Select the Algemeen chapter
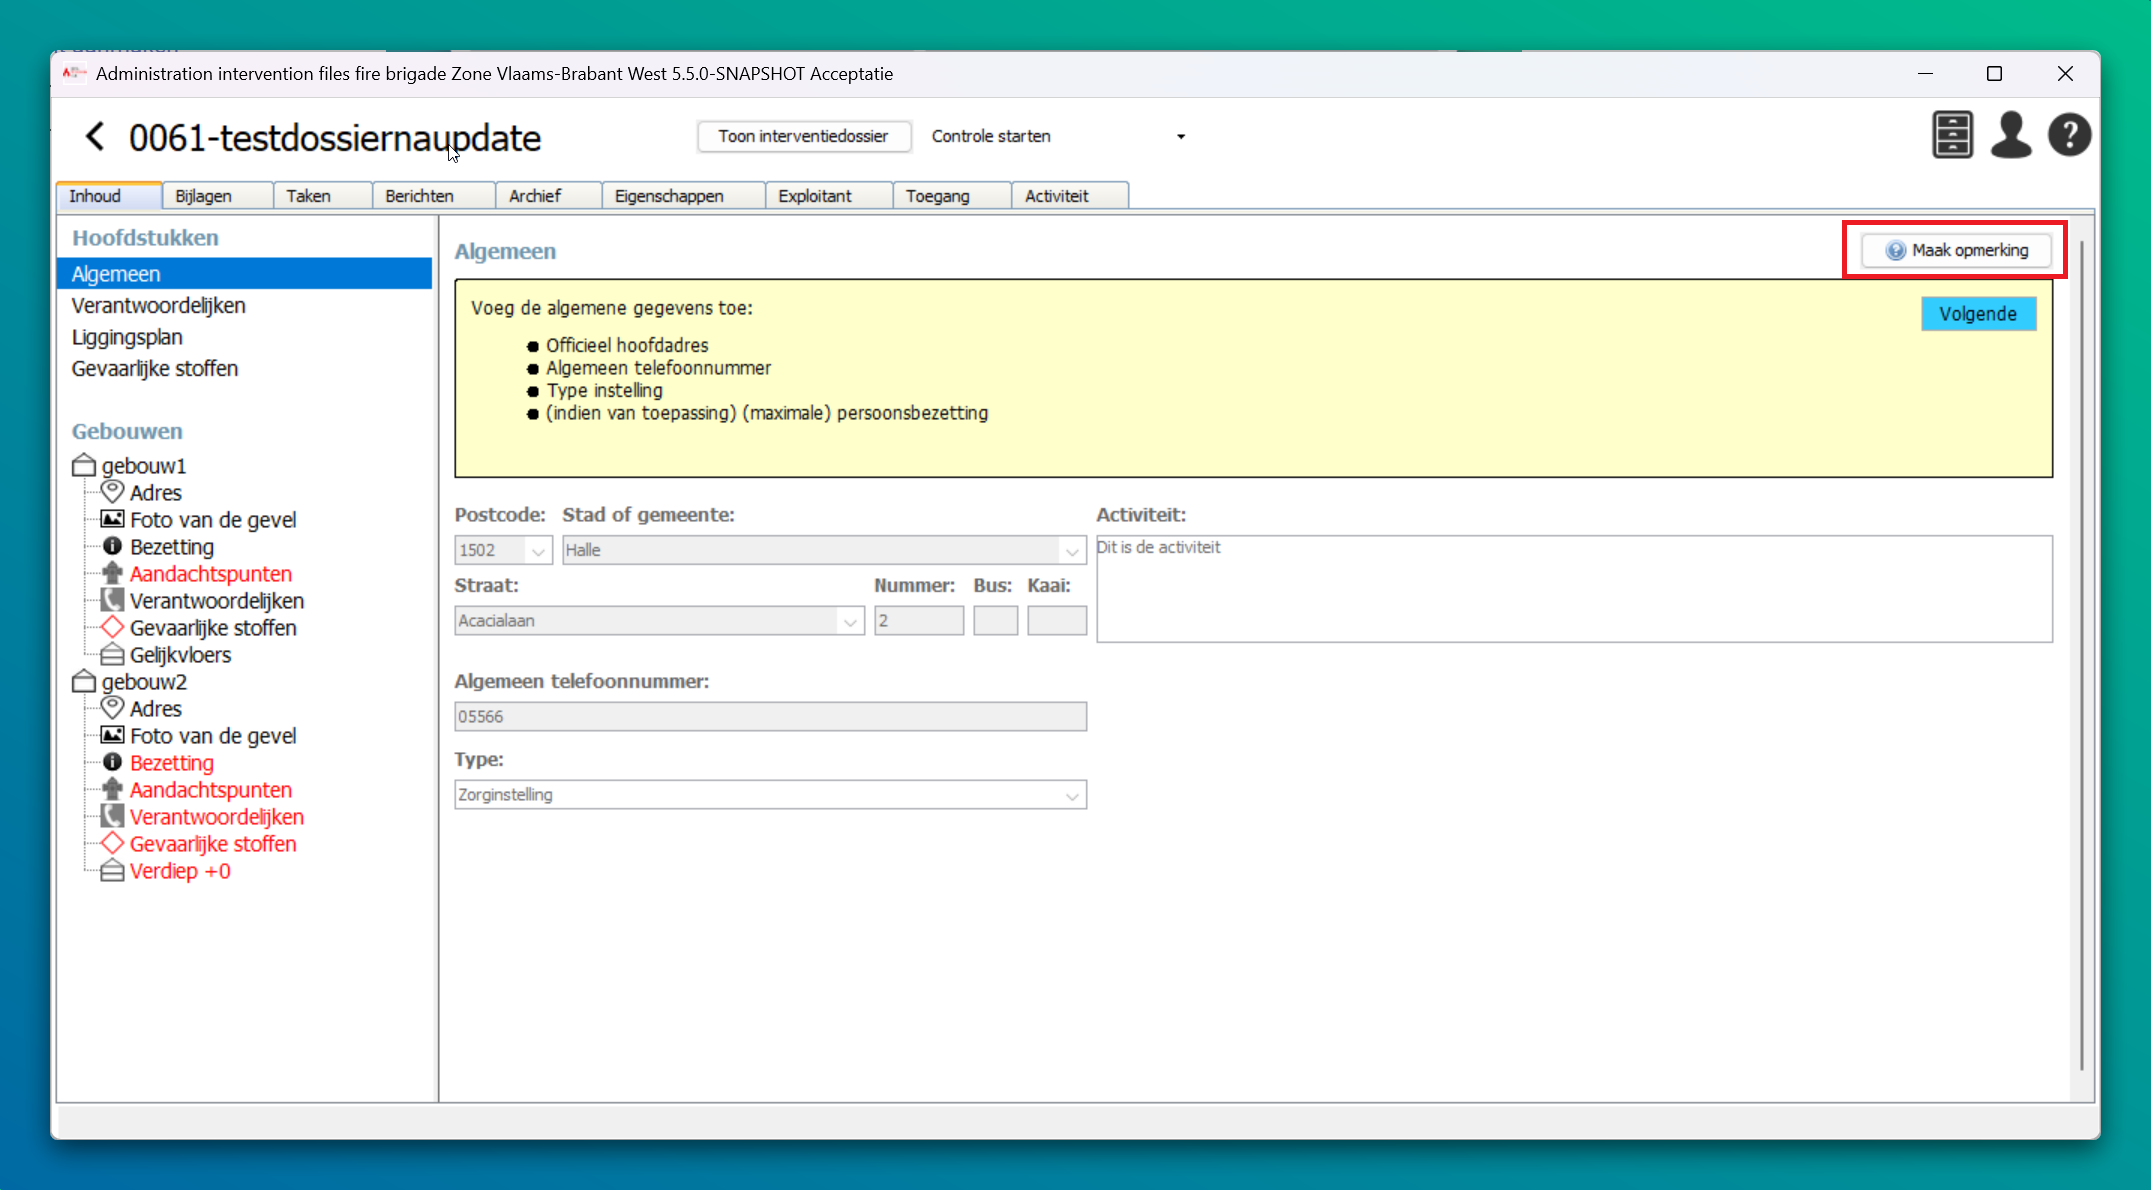 [x=245, y=274]
